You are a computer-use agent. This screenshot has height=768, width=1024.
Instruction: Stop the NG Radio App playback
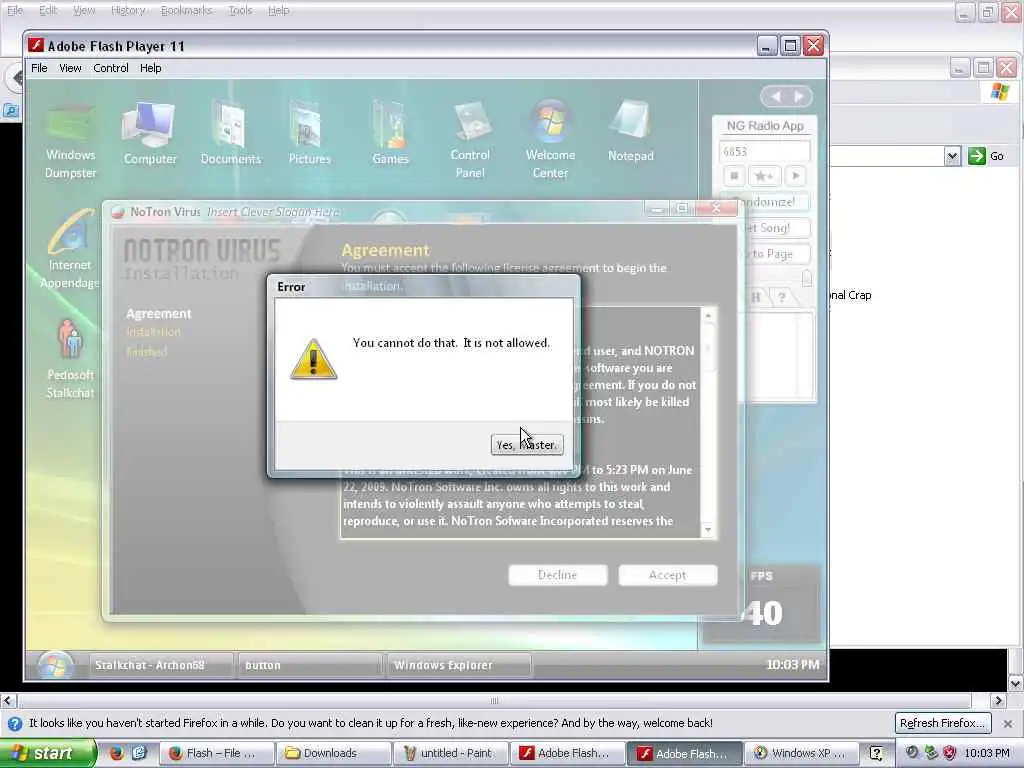tap(734, 176)
